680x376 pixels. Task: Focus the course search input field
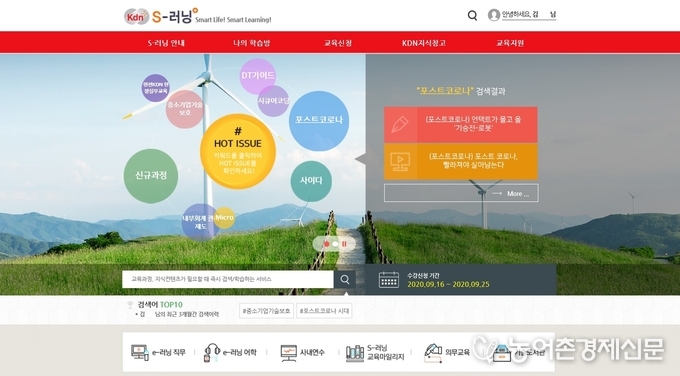coord(228,279)
